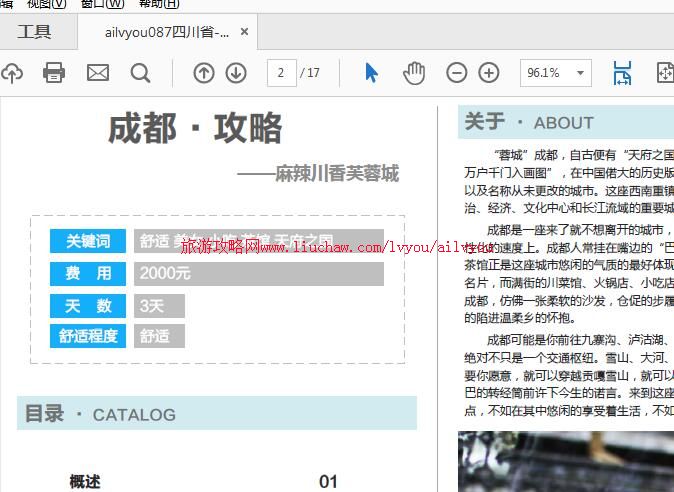This screenshot has height=492, width=674.
Task: Switch to the hand pan tool
Action: tap(413, 72)
